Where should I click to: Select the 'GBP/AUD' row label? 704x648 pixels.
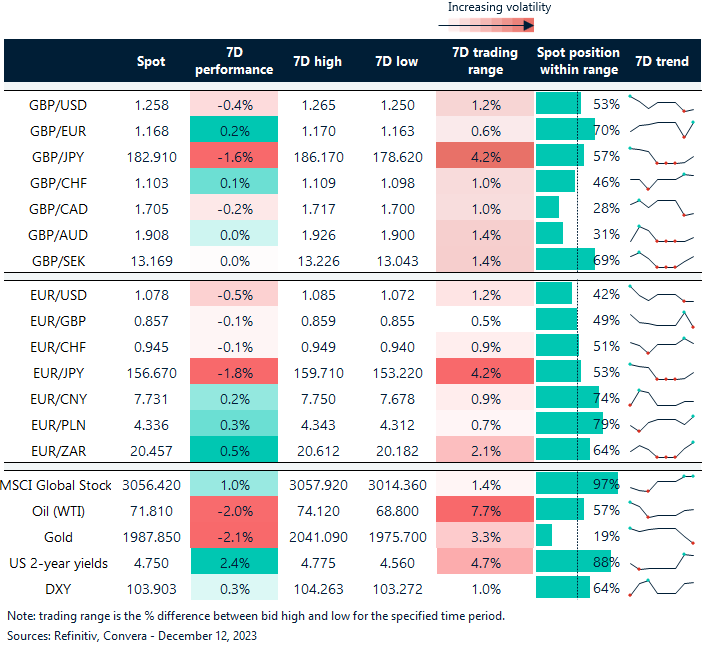tap(58, 235)
